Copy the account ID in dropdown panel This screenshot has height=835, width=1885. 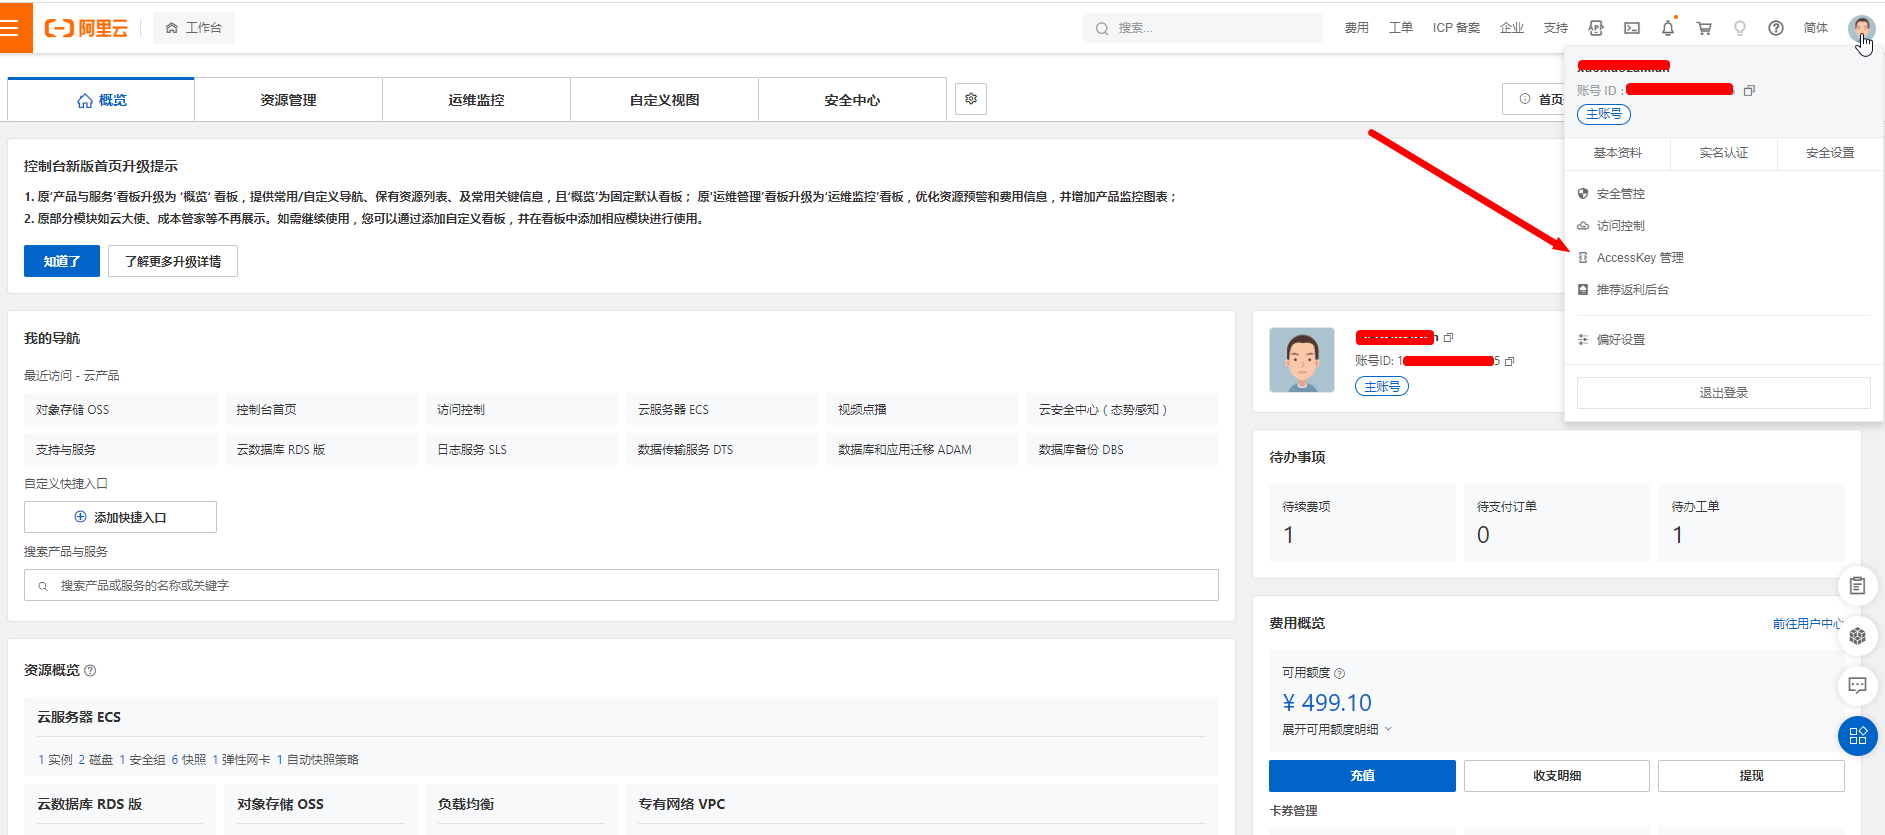point(1749,91)
